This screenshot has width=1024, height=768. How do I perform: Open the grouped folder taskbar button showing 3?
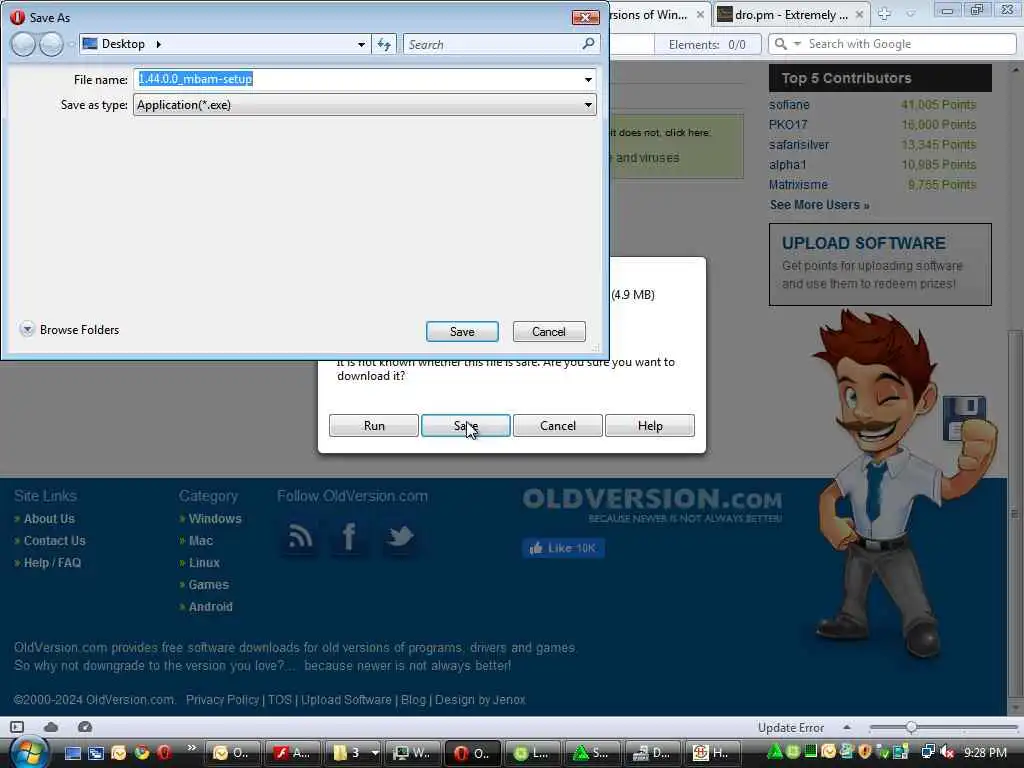(354, 753)
